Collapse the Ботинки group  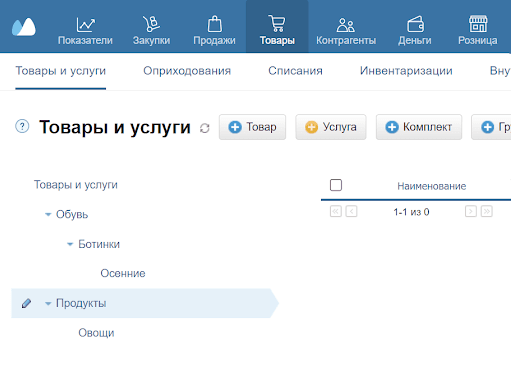pyautogui.click(x=70, y=244)
